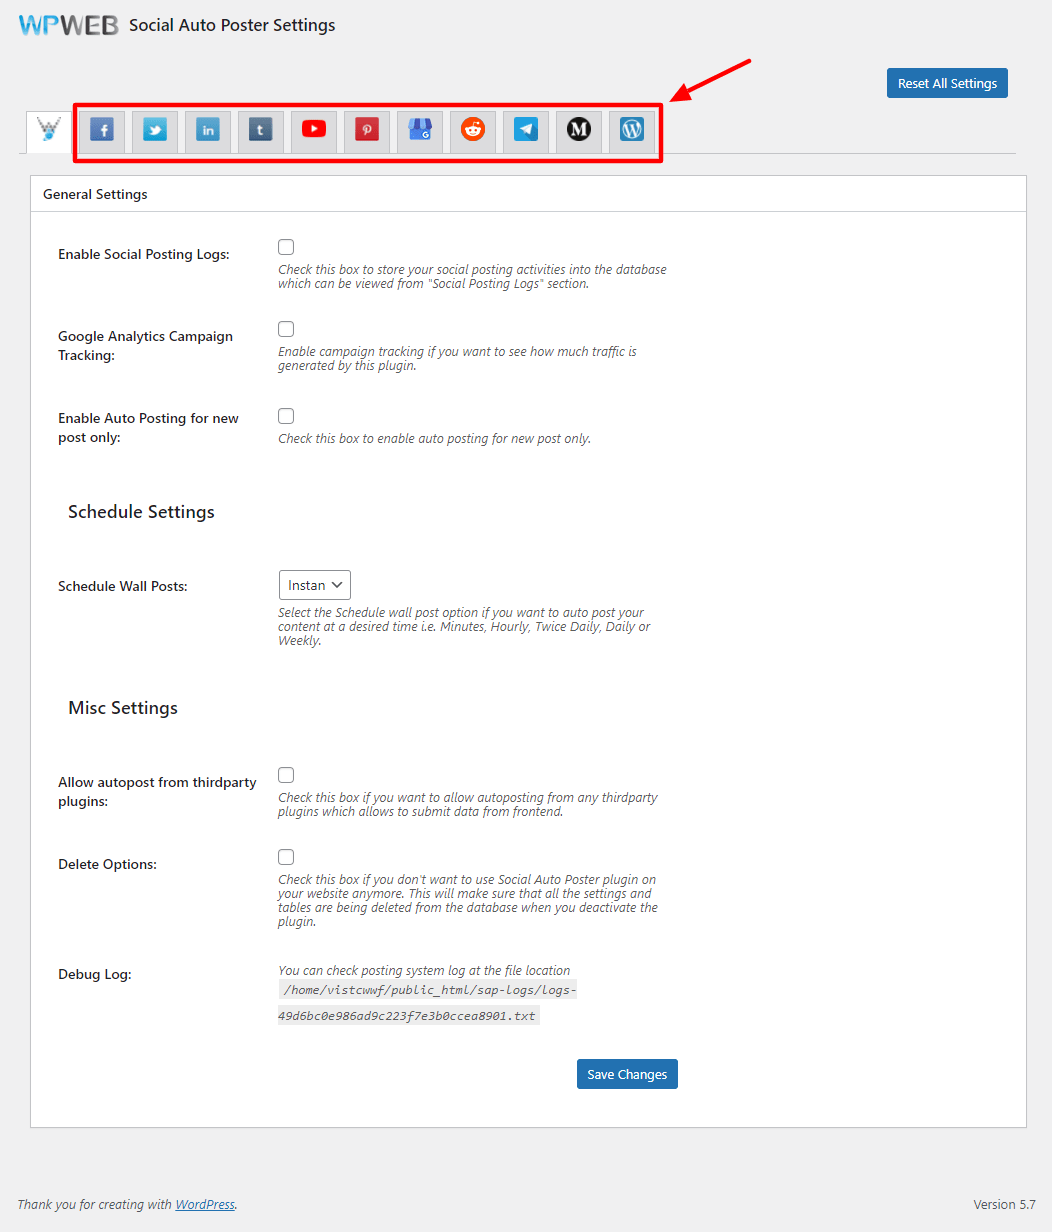
Task: Open the Facebook settings tab
Action: point(101,130)
